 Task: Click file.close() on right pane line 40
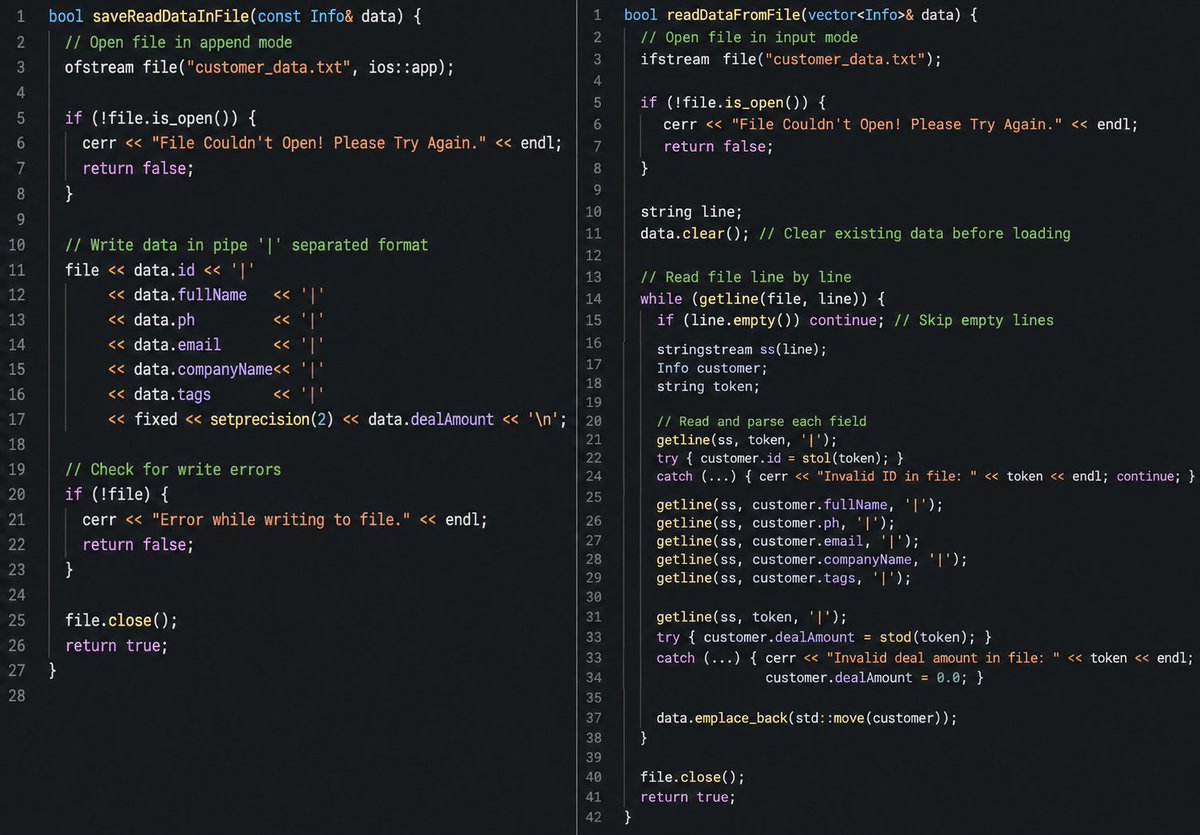click(x=693, y=776)
